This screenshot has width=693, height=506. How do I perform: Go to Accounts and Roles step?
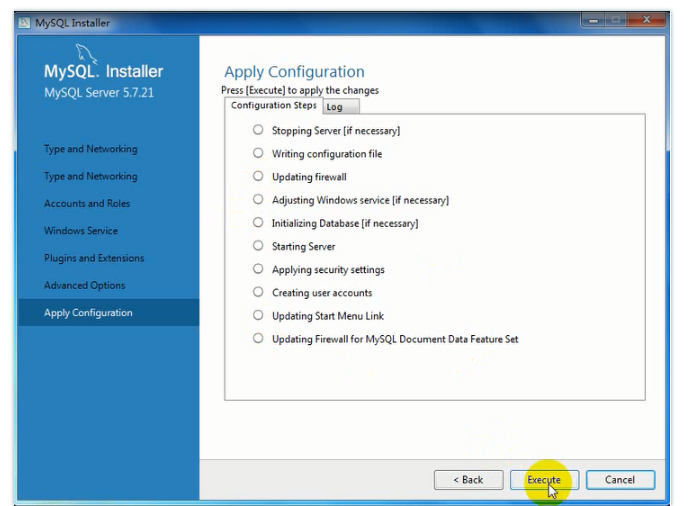(87, 203)
